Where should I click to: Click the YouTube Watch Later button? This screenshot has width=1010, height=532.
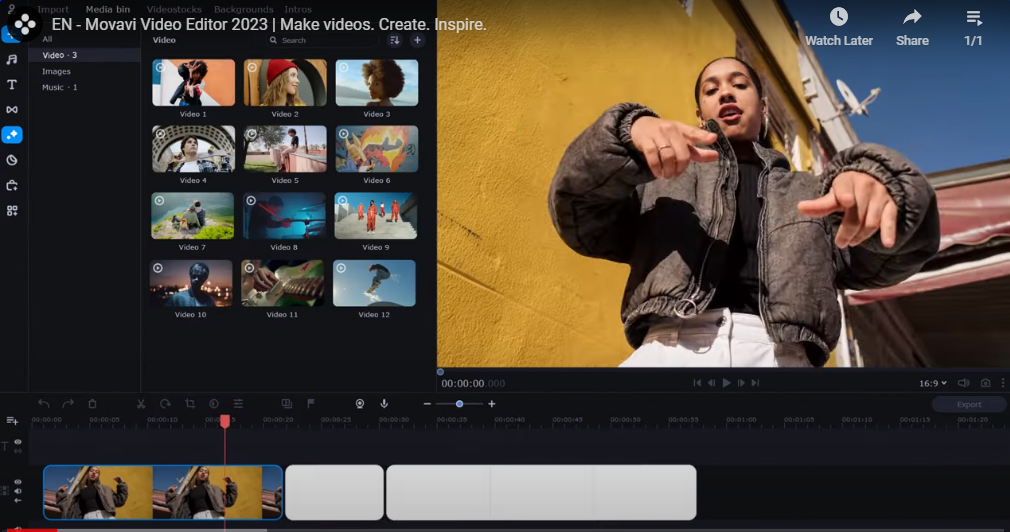[x=839, y=28]
